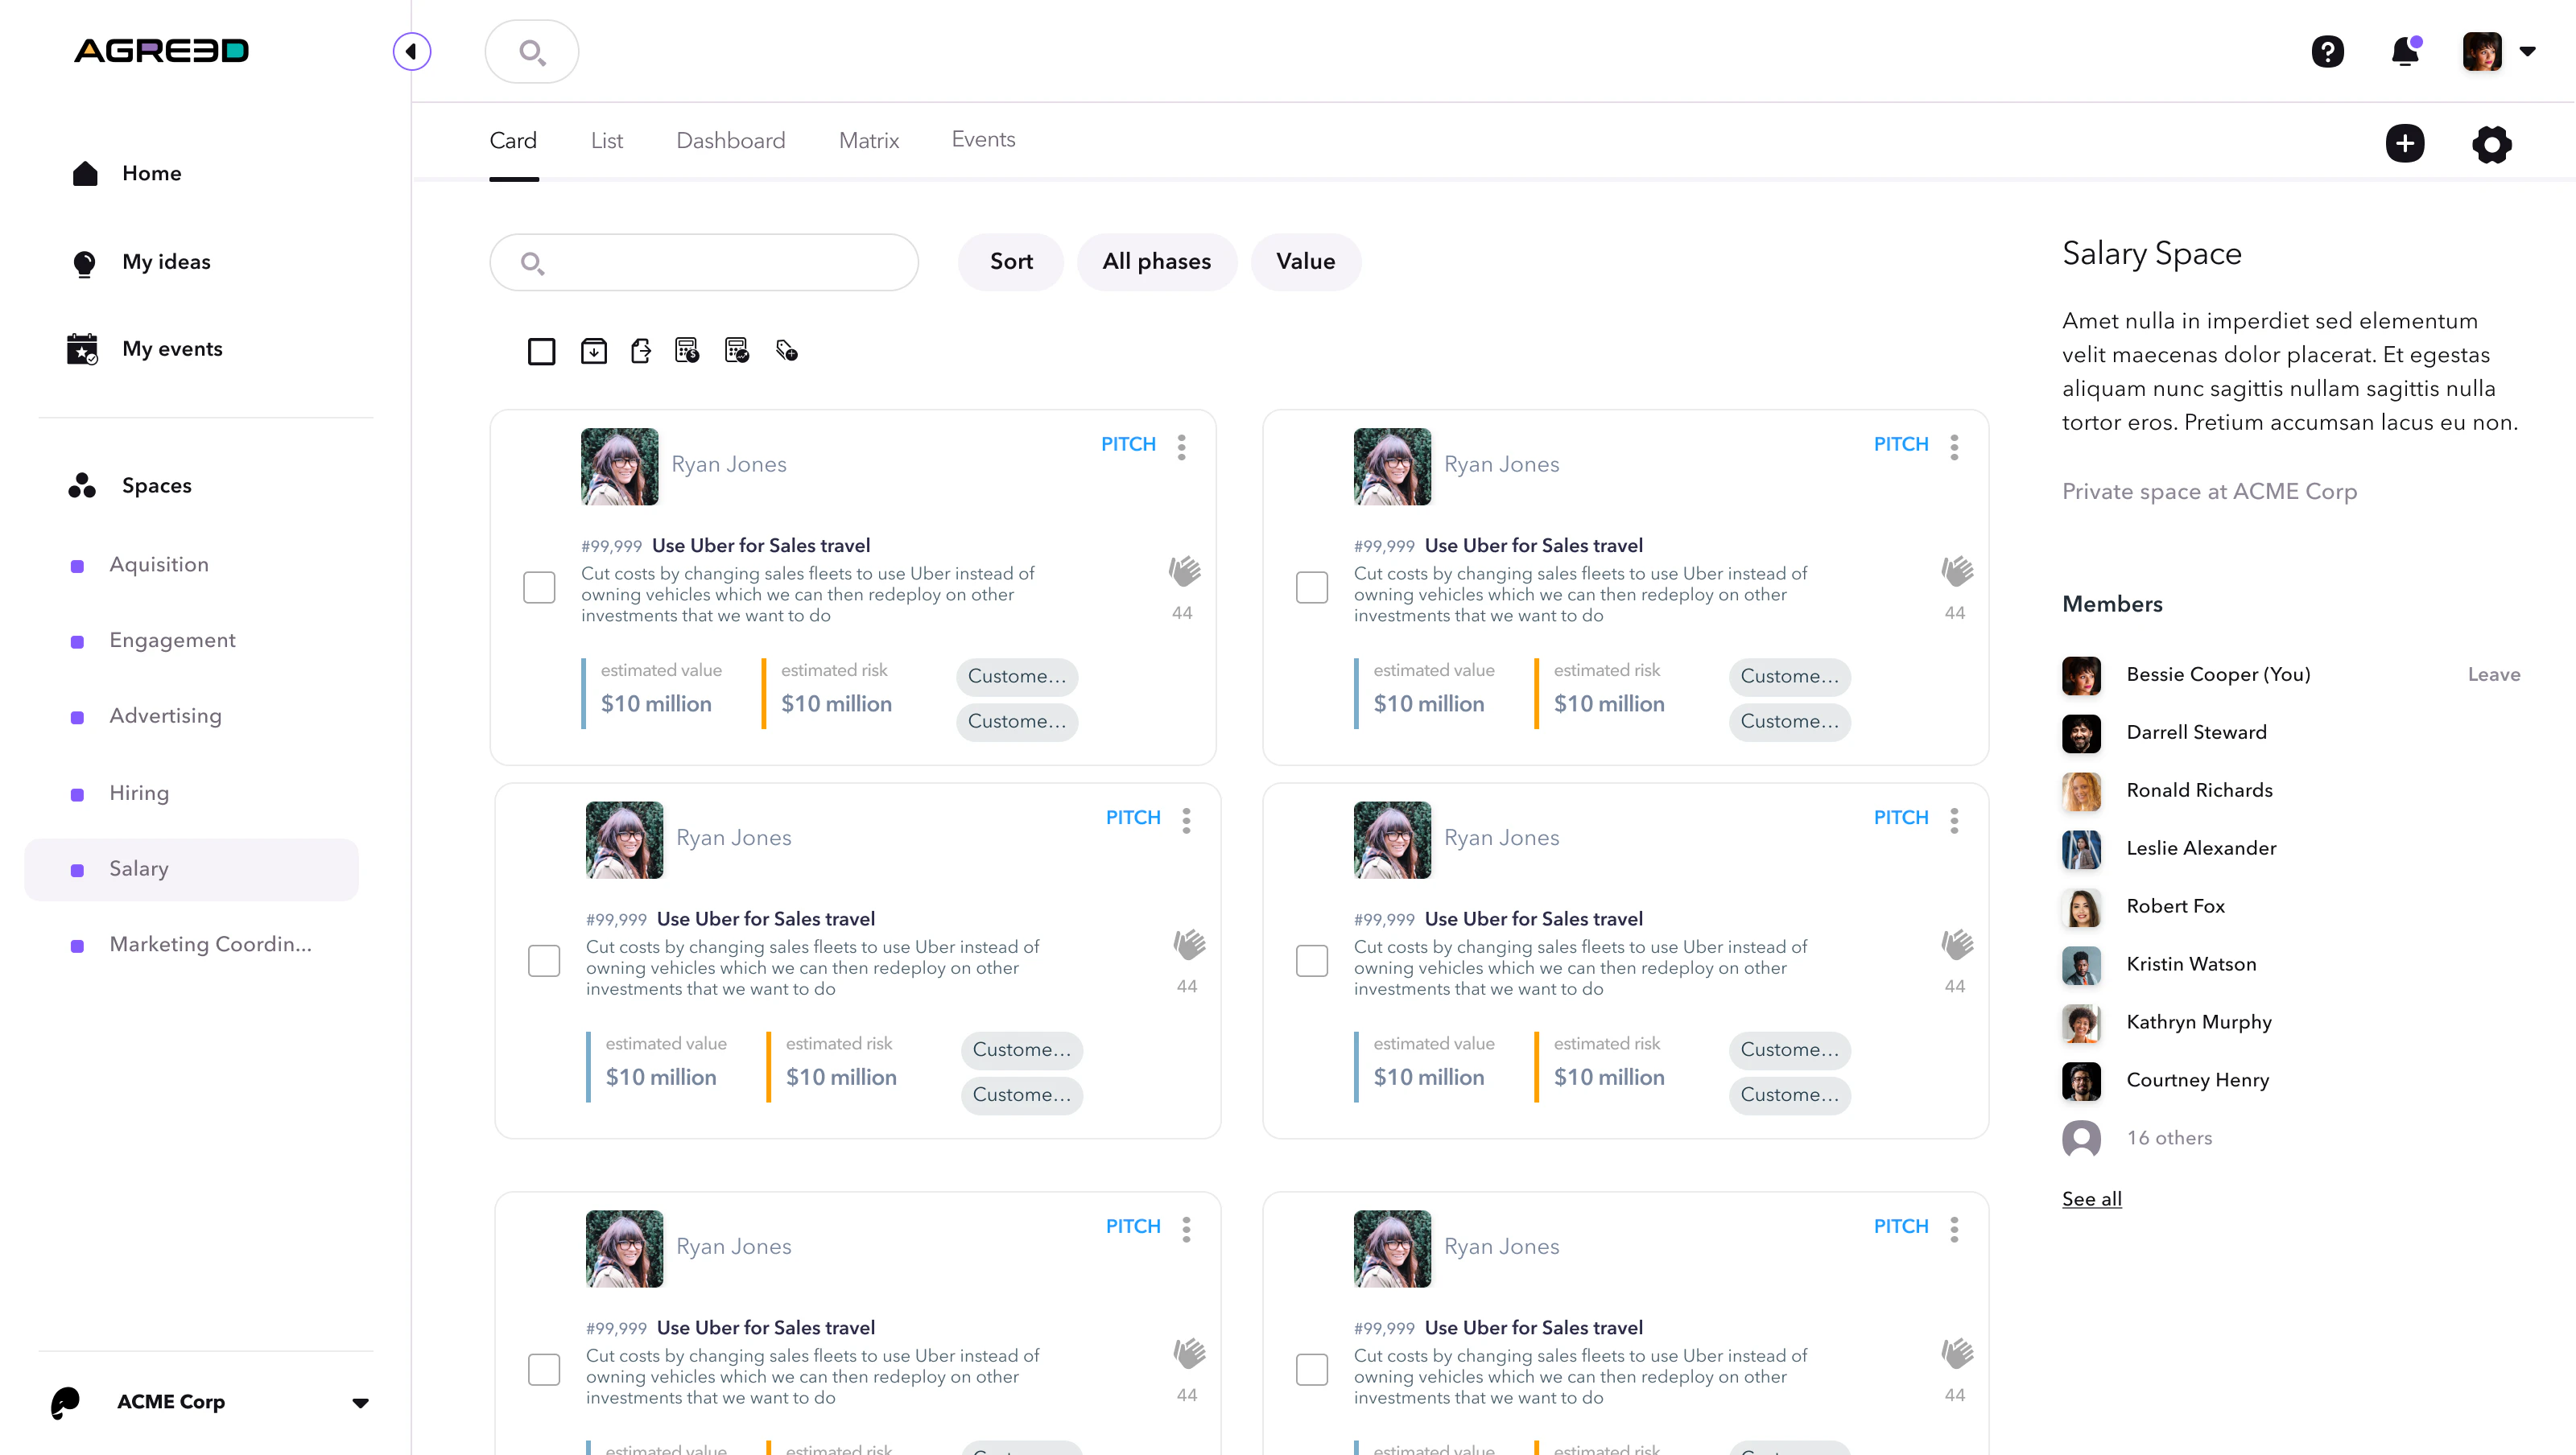Click the add tag icon in toolbar
The height and width of the screenshot is (1455, 2576).
[x=786, y=350]
